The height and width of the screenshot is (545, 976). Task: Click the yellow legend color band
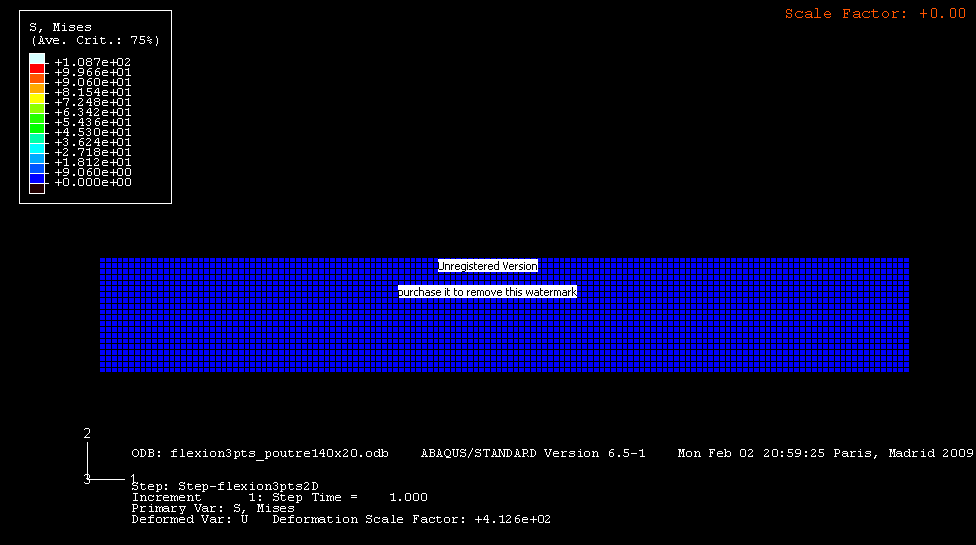pyautogui.click(x=37, y=99)
